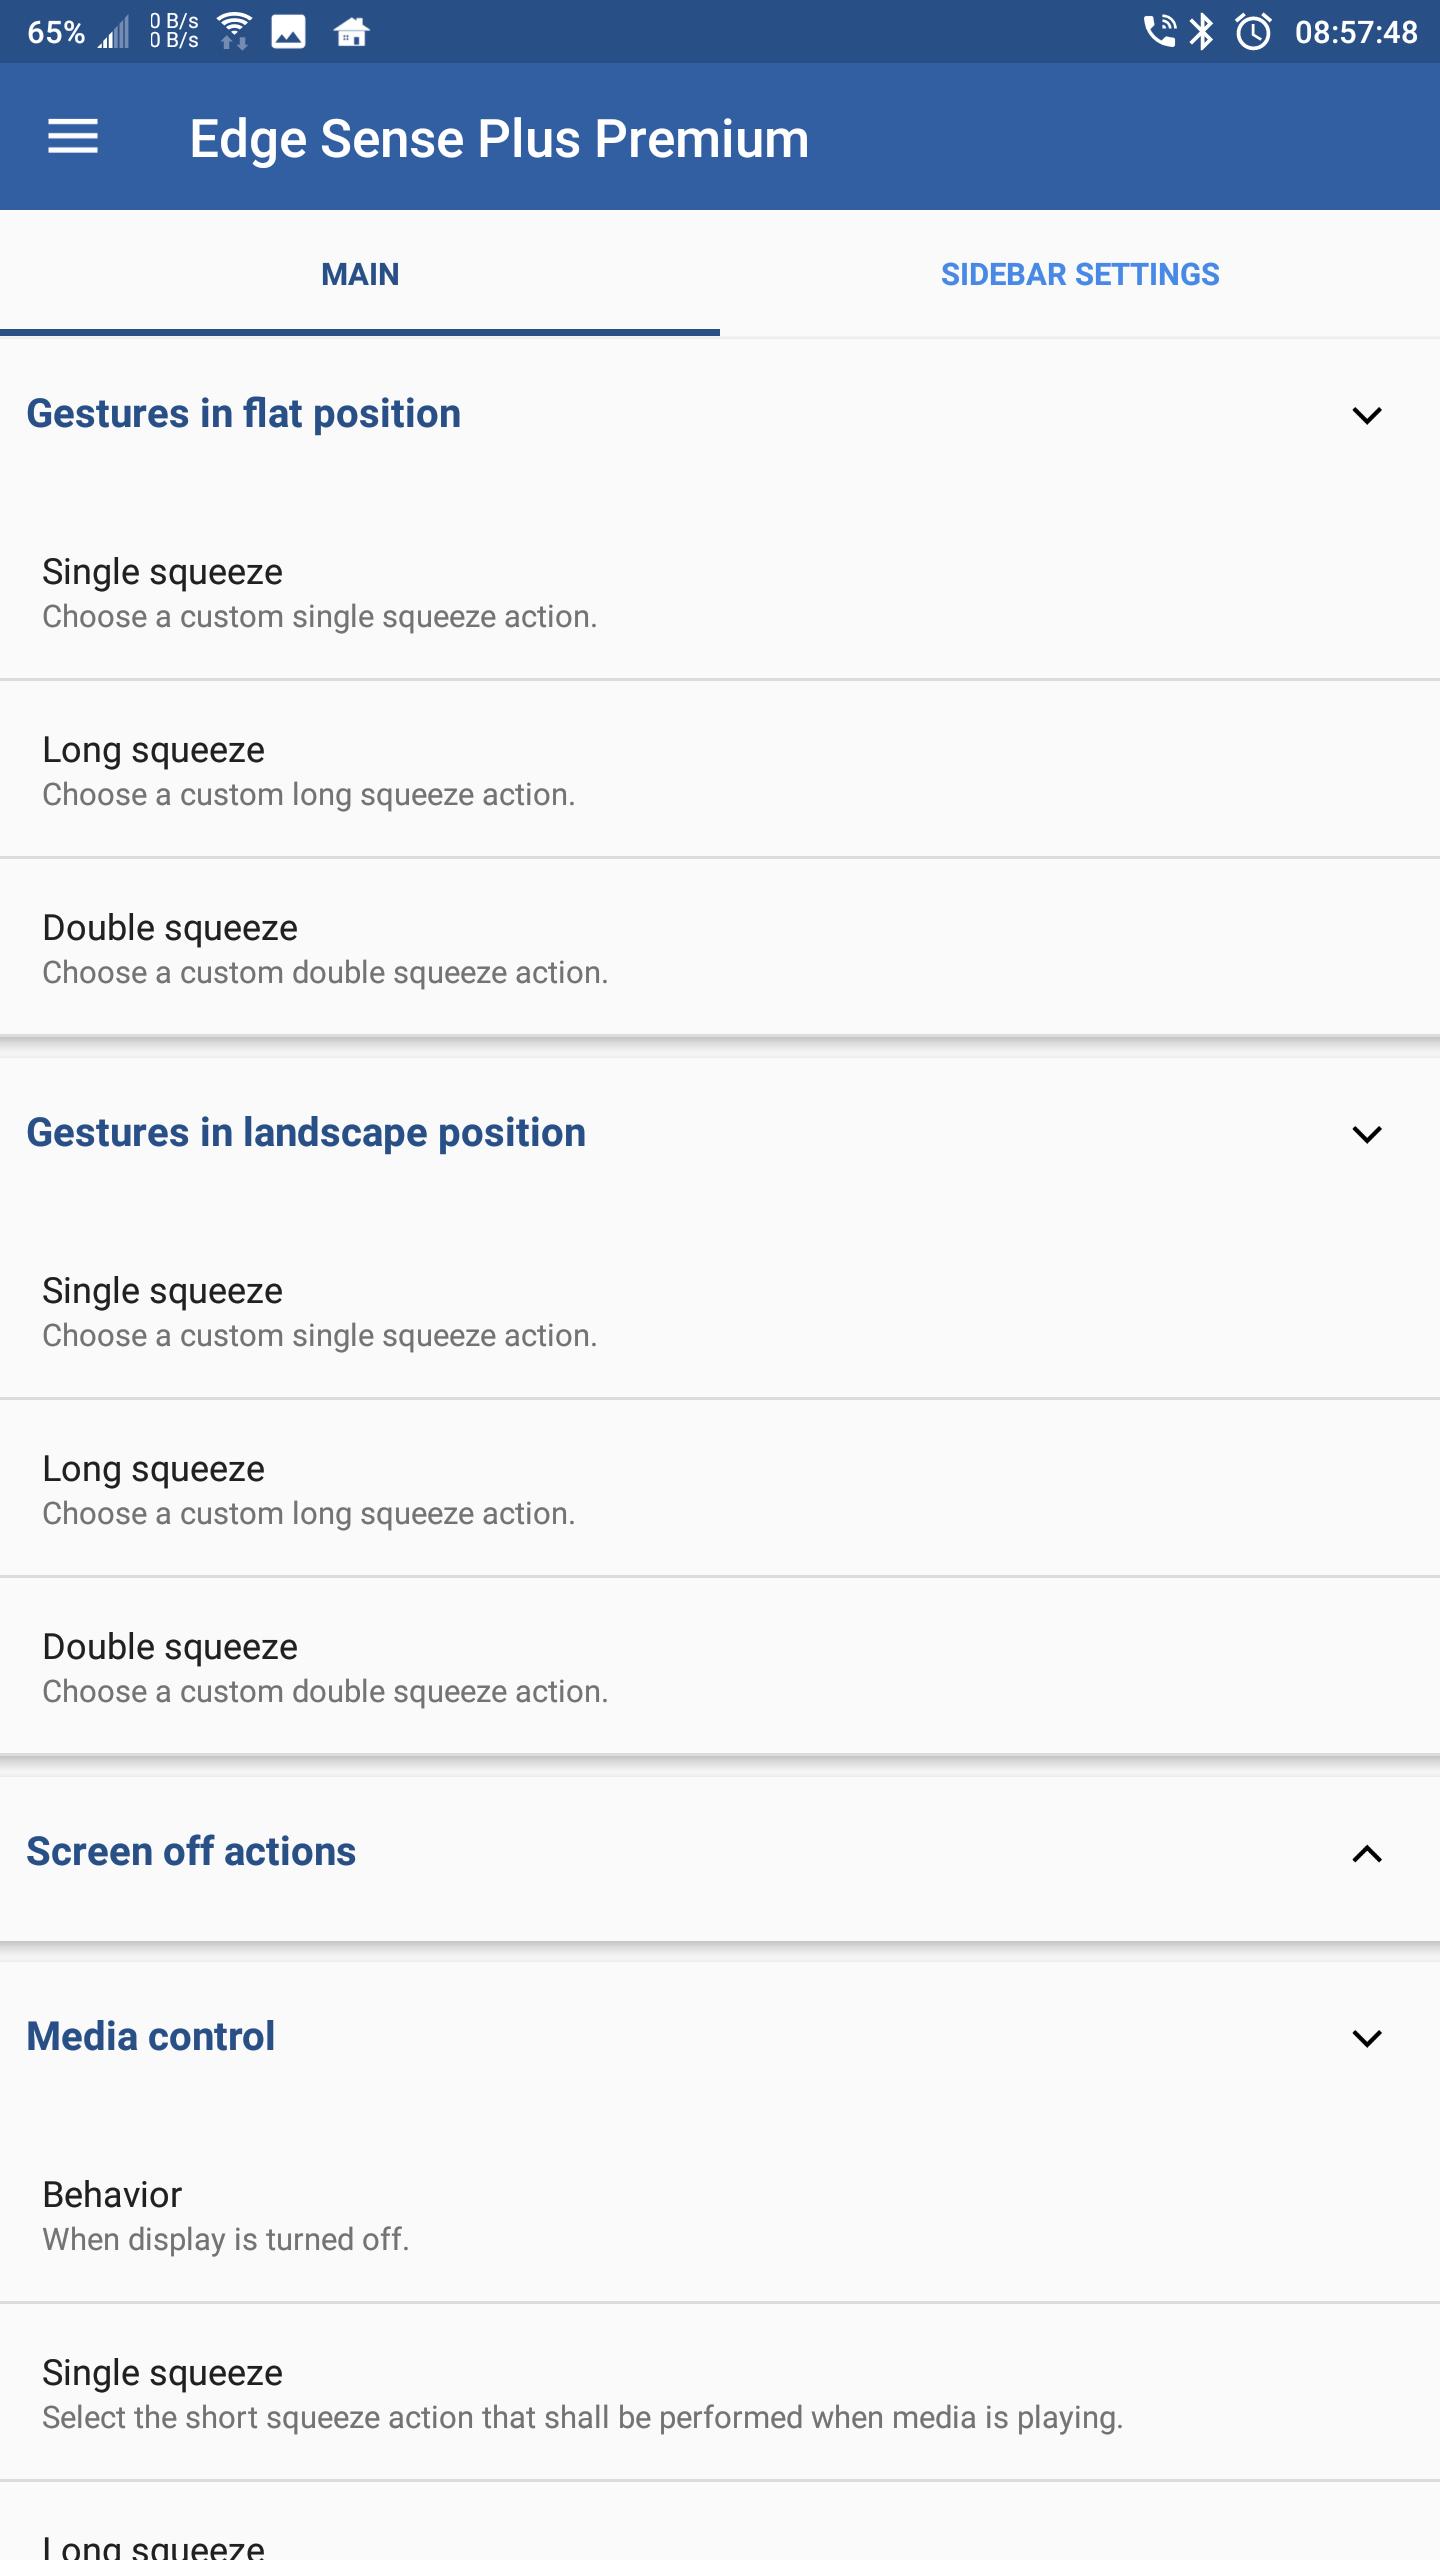The width and height of the screenshot is (1440, 2560).
Task: Open flat position Single squeeze setting
Action: 720,592
